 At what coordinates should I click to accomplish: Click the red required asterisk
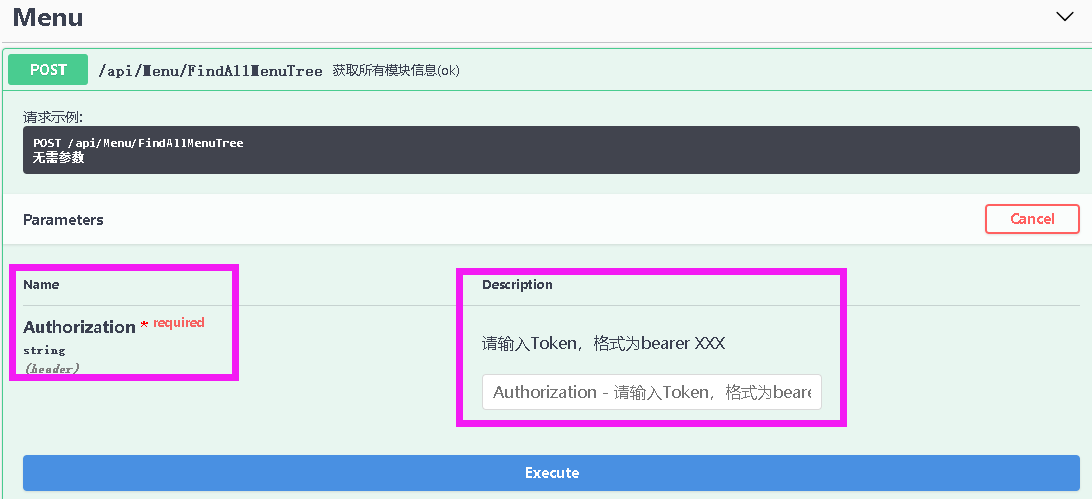(144, 326)
